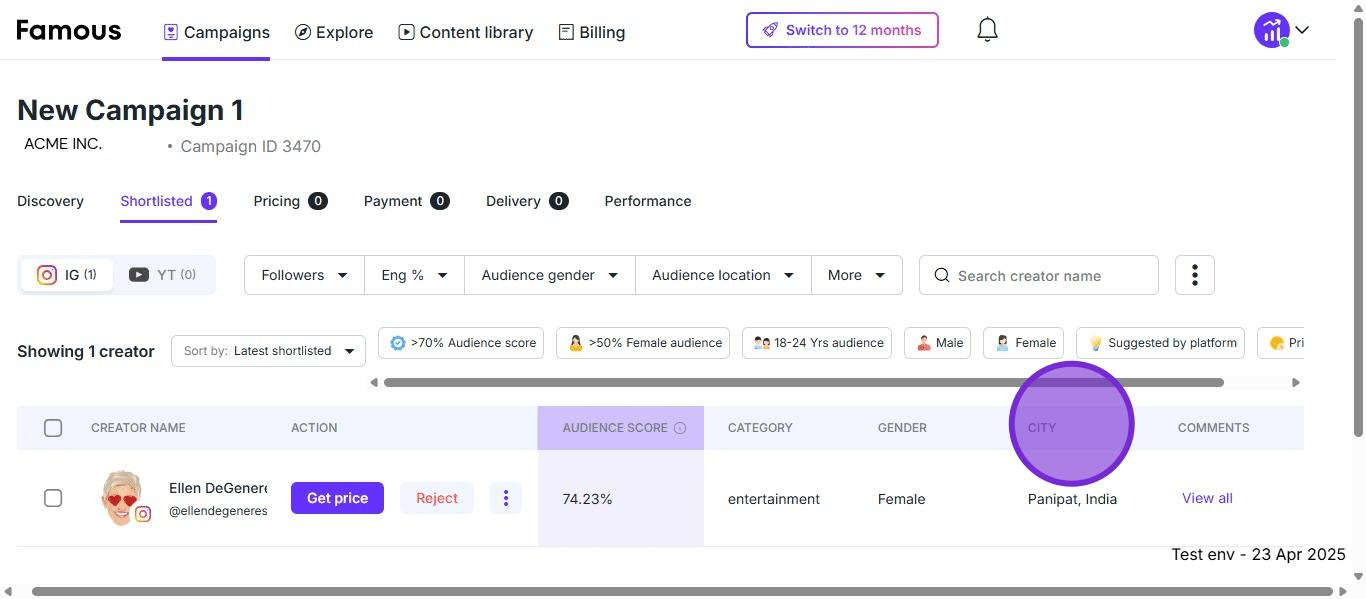Open Ellen DeGeneres row three-dot menu
Screen dimensions: 1366x599
click(x=506, y=498)
